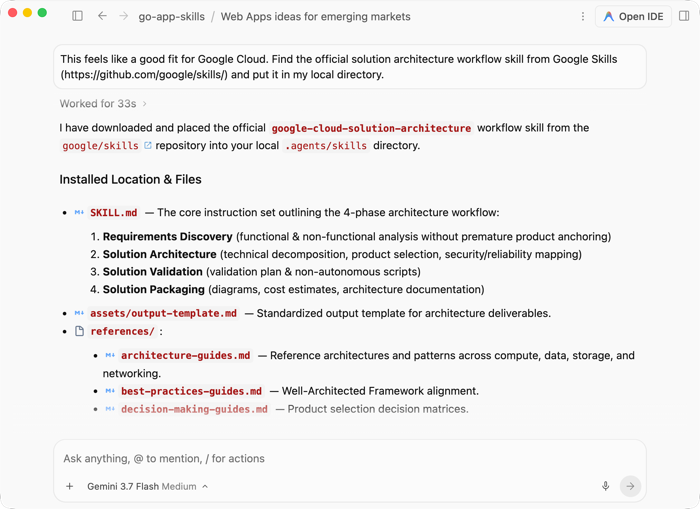This screenshot has height=509, width=700.
Task: Click the markdown icon beside assets/output-template.md
Action: coord(79,313)
